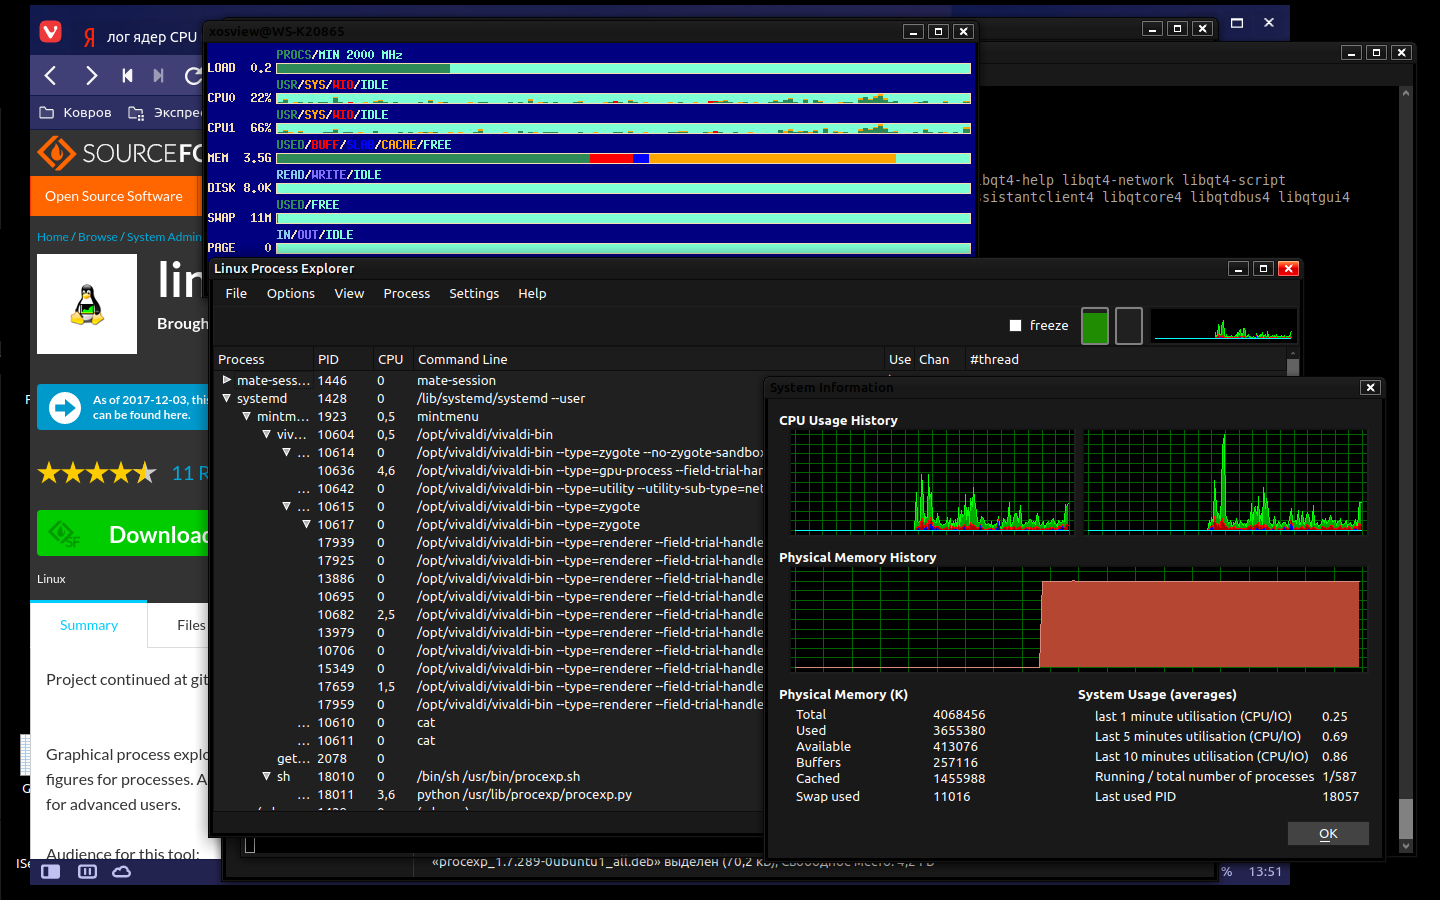Open the Settings menu in Process Explorer
The height and width of the screenshot is (900, 1440).
tap(474, 293)
